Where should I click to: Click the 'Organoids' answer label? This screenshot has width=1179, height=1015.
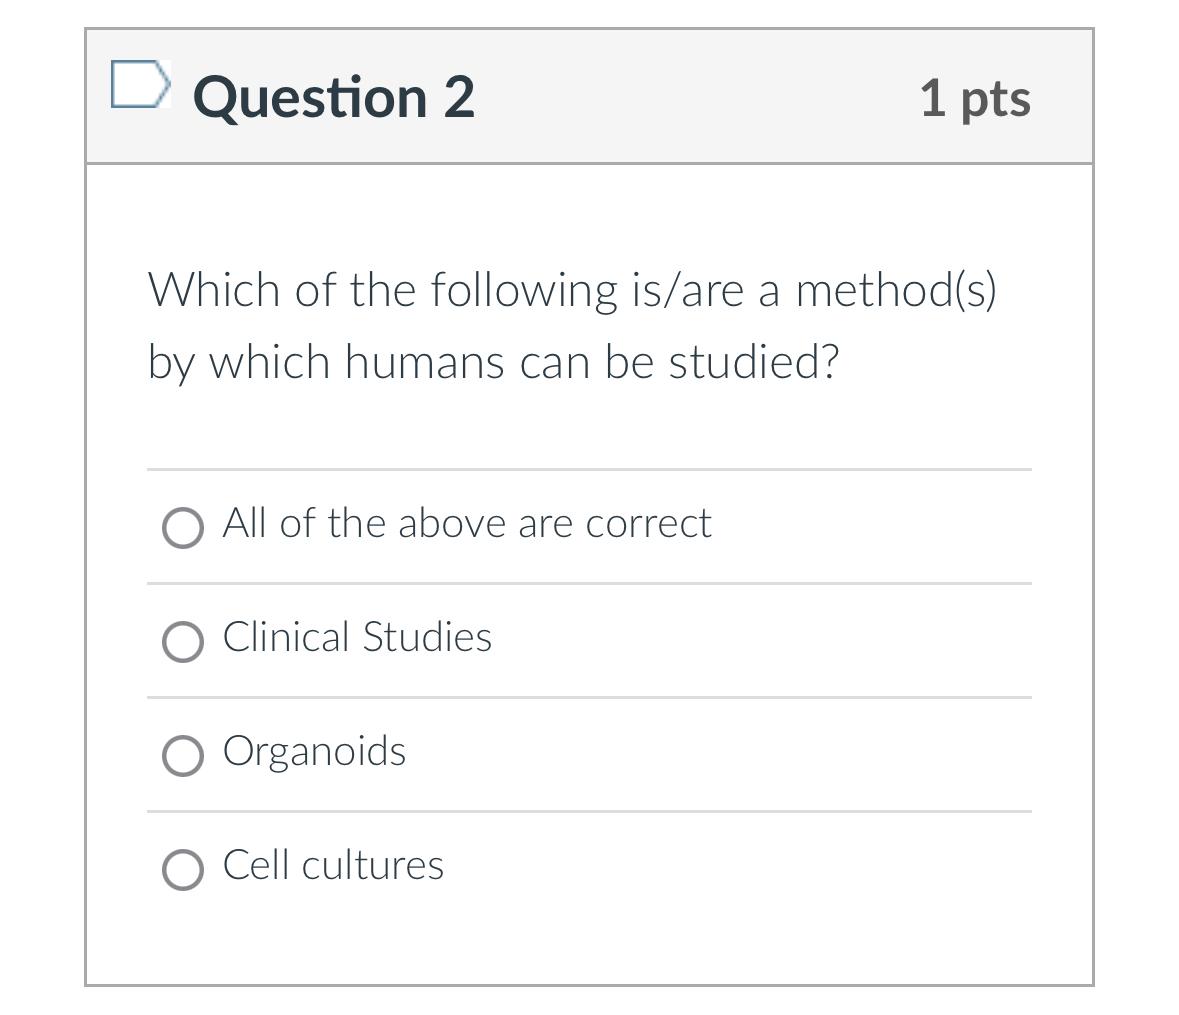pyautogui.click(x=315, y=752)
